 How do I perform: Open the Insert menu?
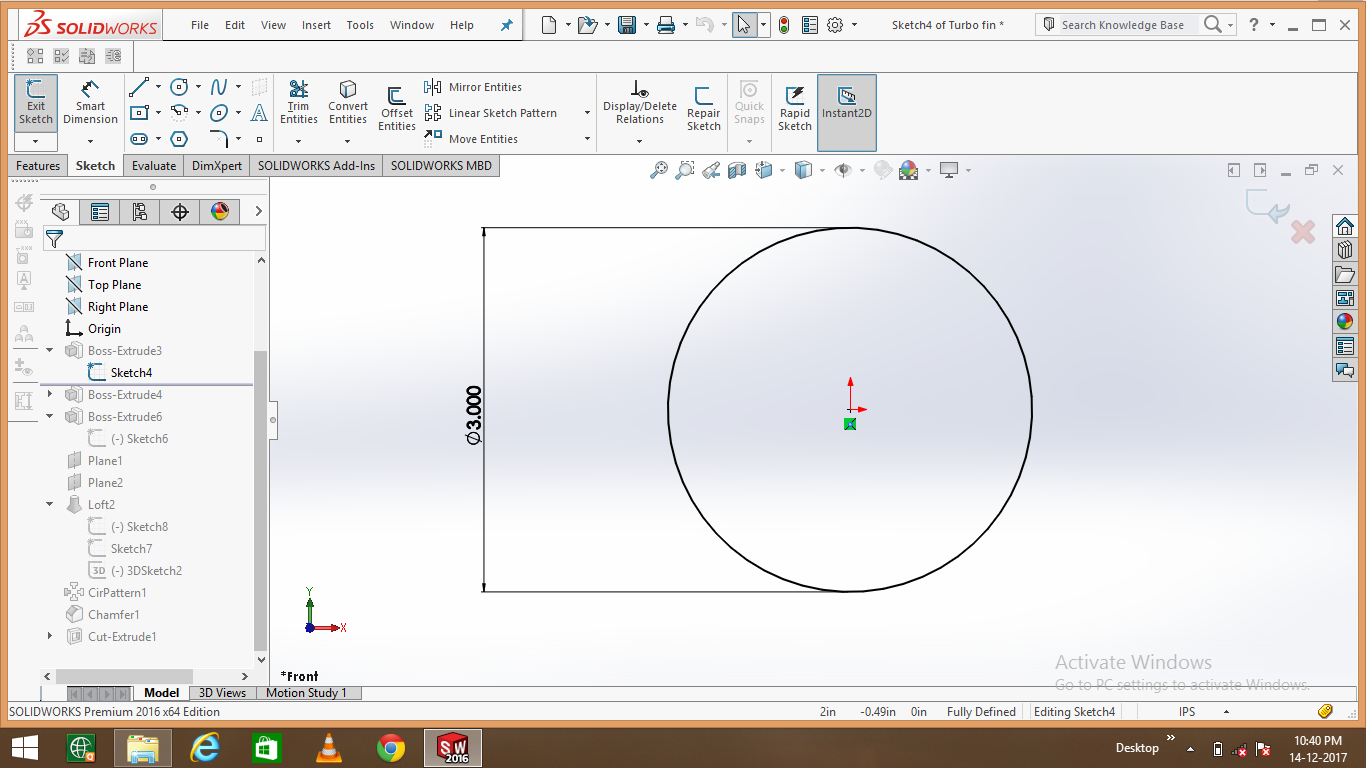tap(316, 25)
